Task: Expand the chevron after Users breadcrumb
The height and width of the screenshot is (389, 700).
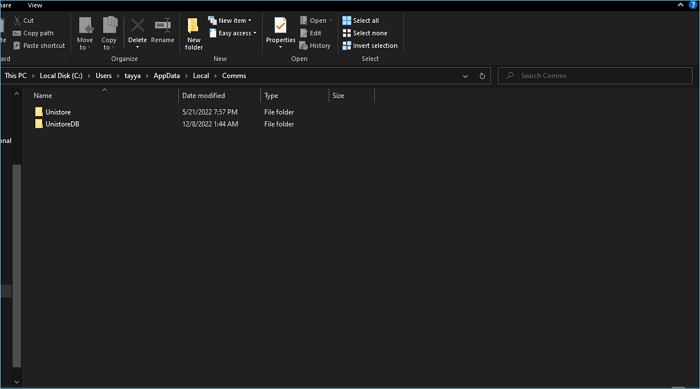Action: [118, 76]
